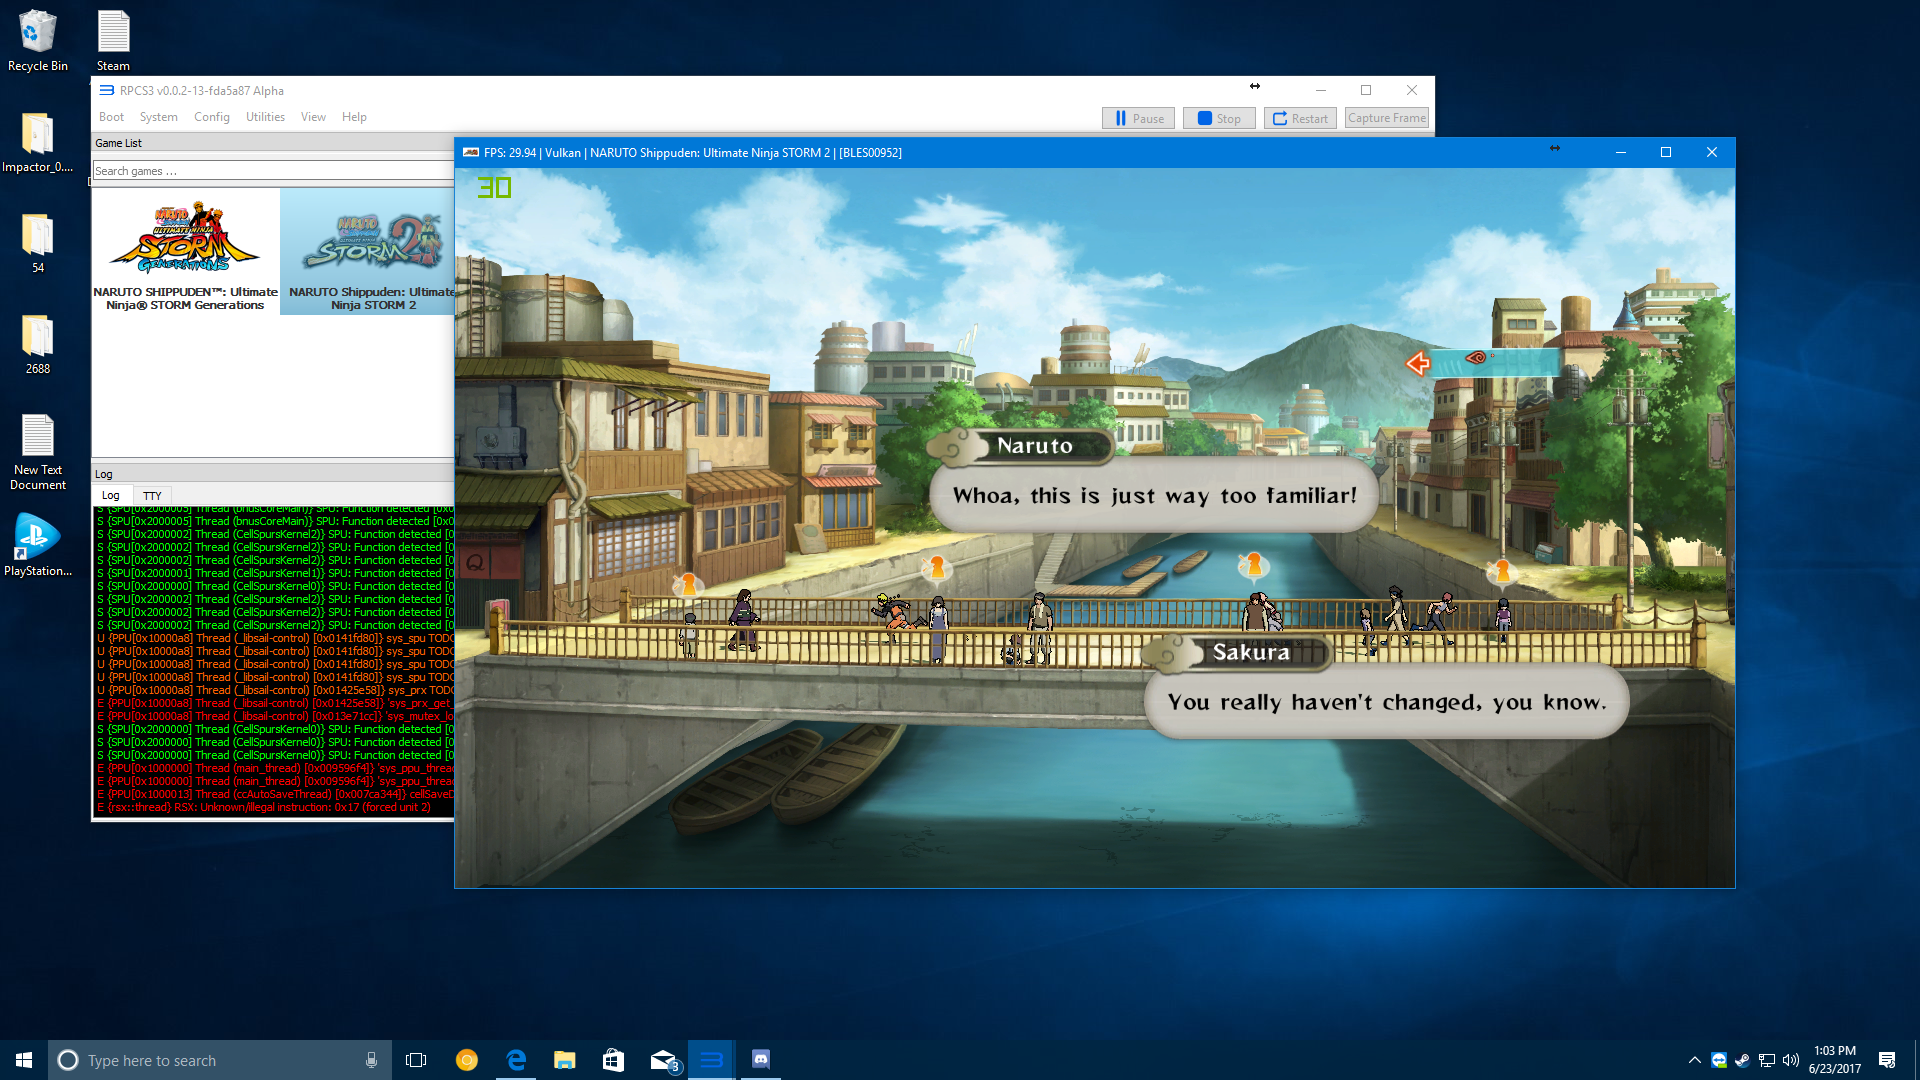
Task: Open the Utilities menu
Action: [x=265, y=117]
